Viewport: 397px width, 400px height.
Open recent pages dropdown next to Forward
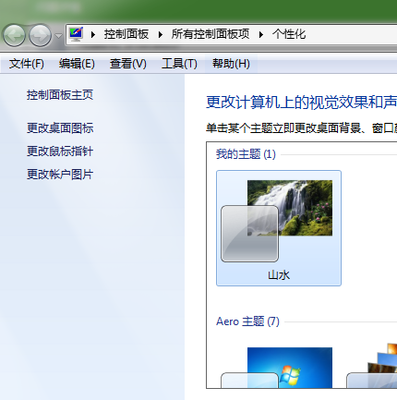tap(59, 35)
